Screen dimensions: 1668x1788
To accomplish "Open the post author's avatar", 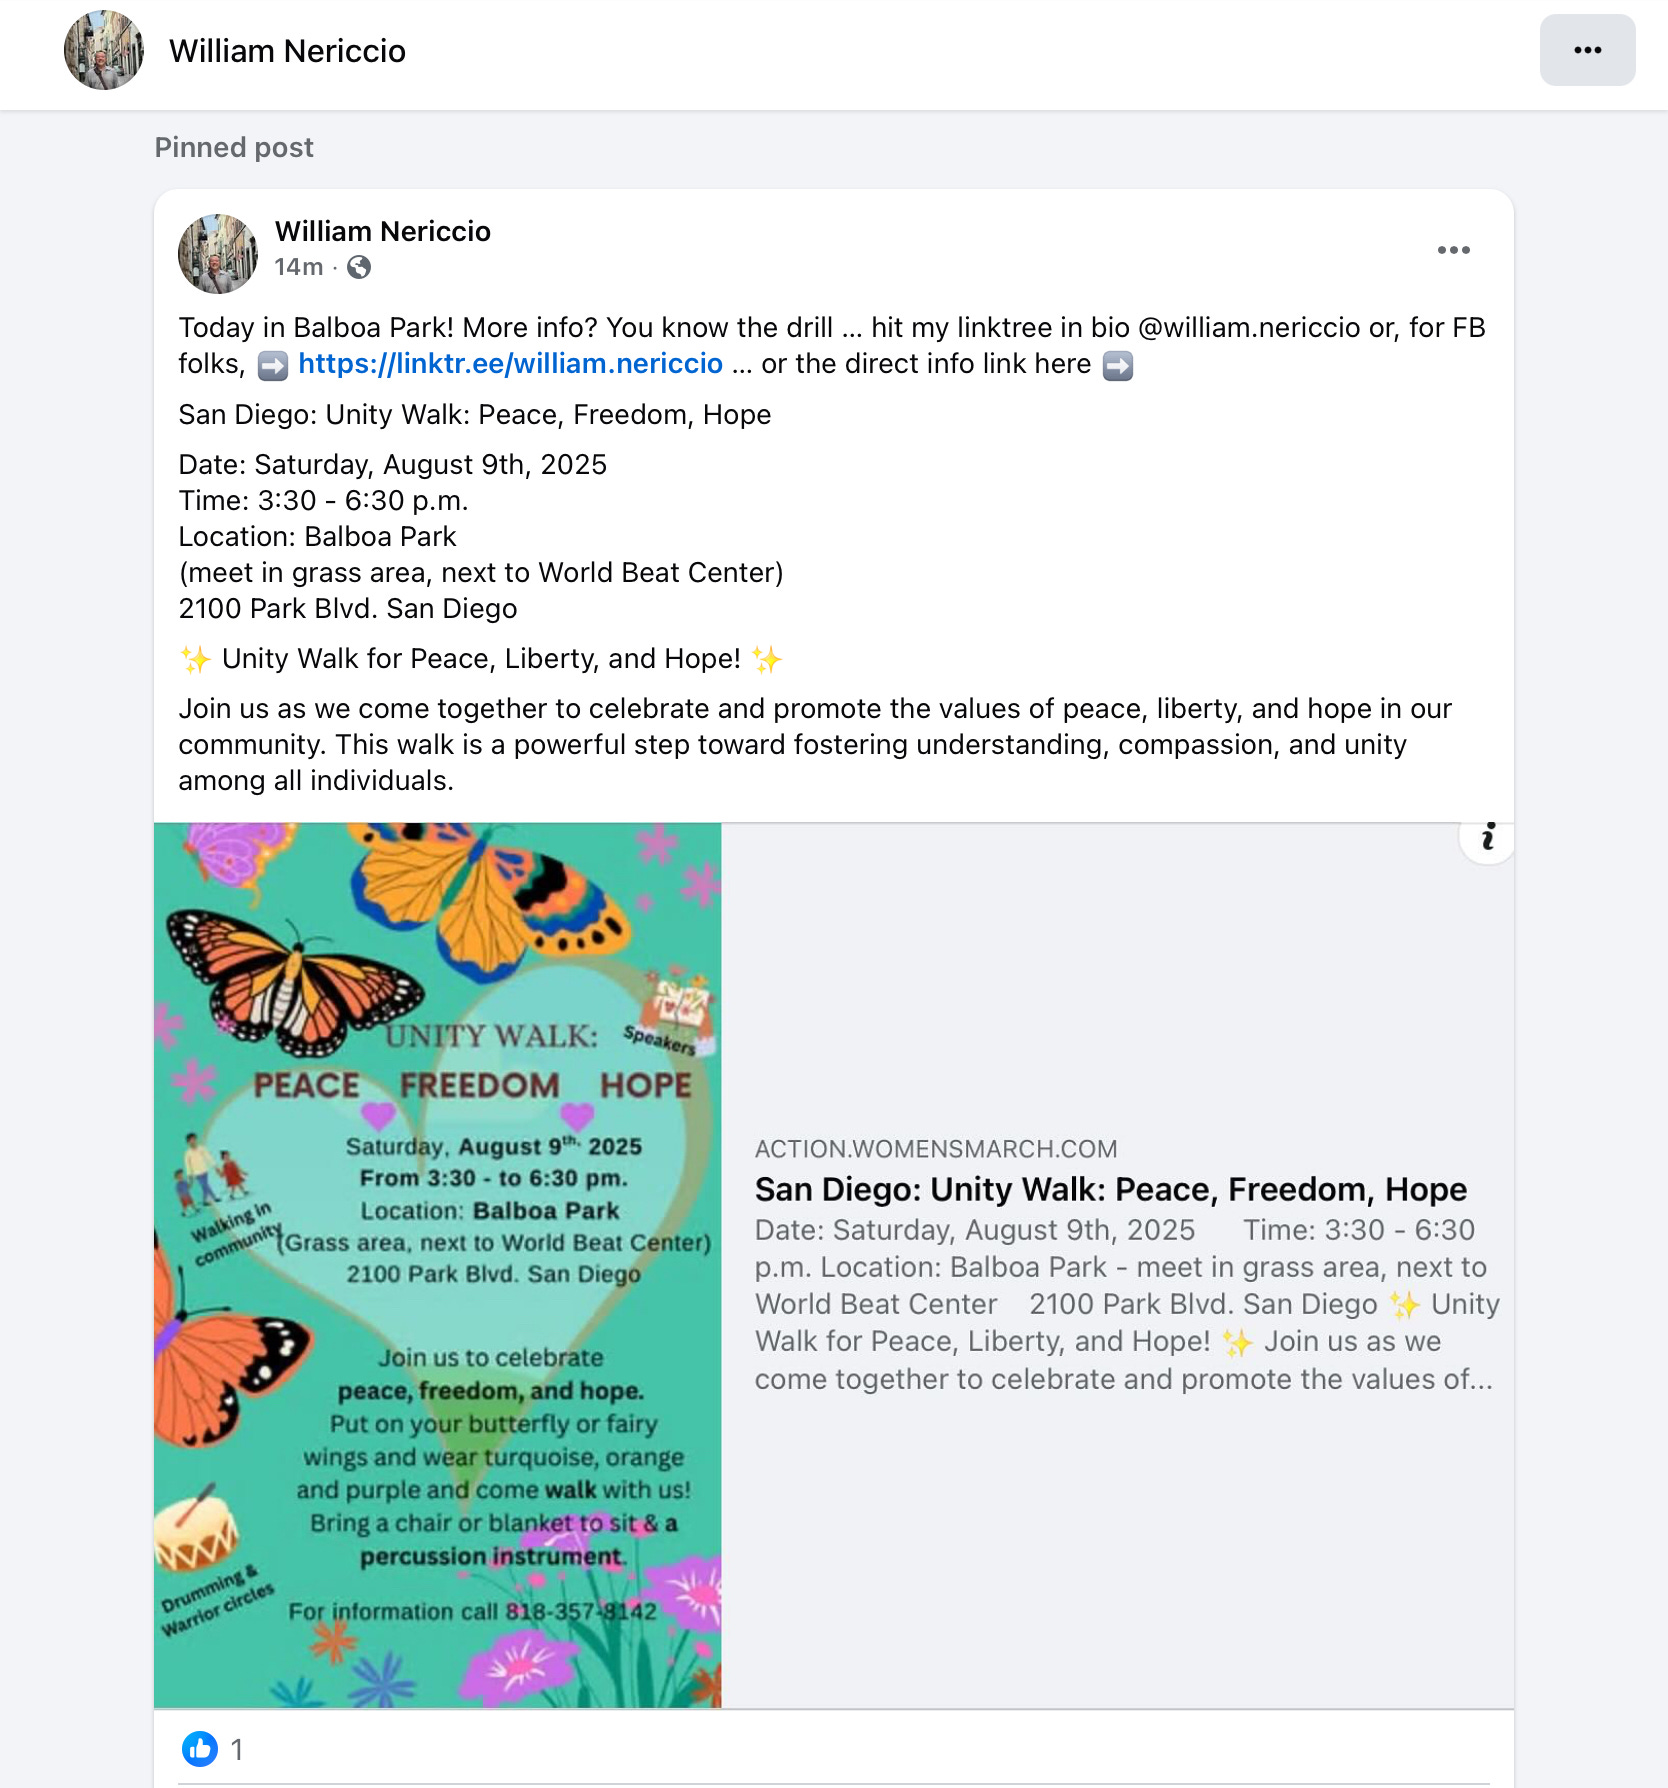I will [x=218, y=254].
